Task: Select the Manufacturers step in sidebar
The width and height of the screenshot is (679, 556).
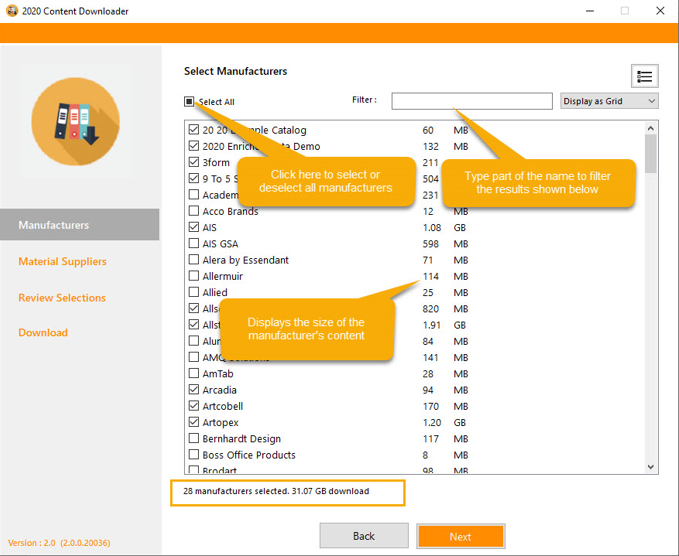Action: click(x=80, y=225)
